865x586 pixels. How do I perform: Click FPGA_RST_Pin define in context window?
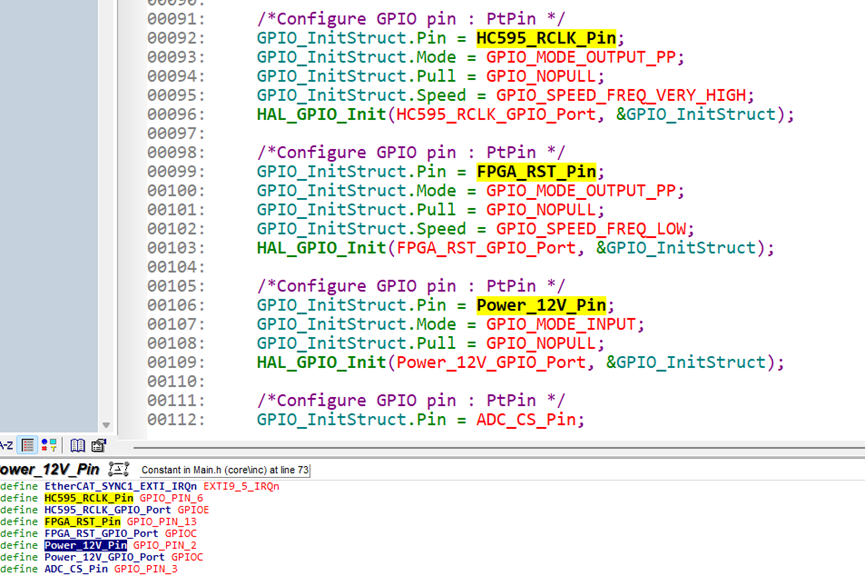(x=82, y=521)
